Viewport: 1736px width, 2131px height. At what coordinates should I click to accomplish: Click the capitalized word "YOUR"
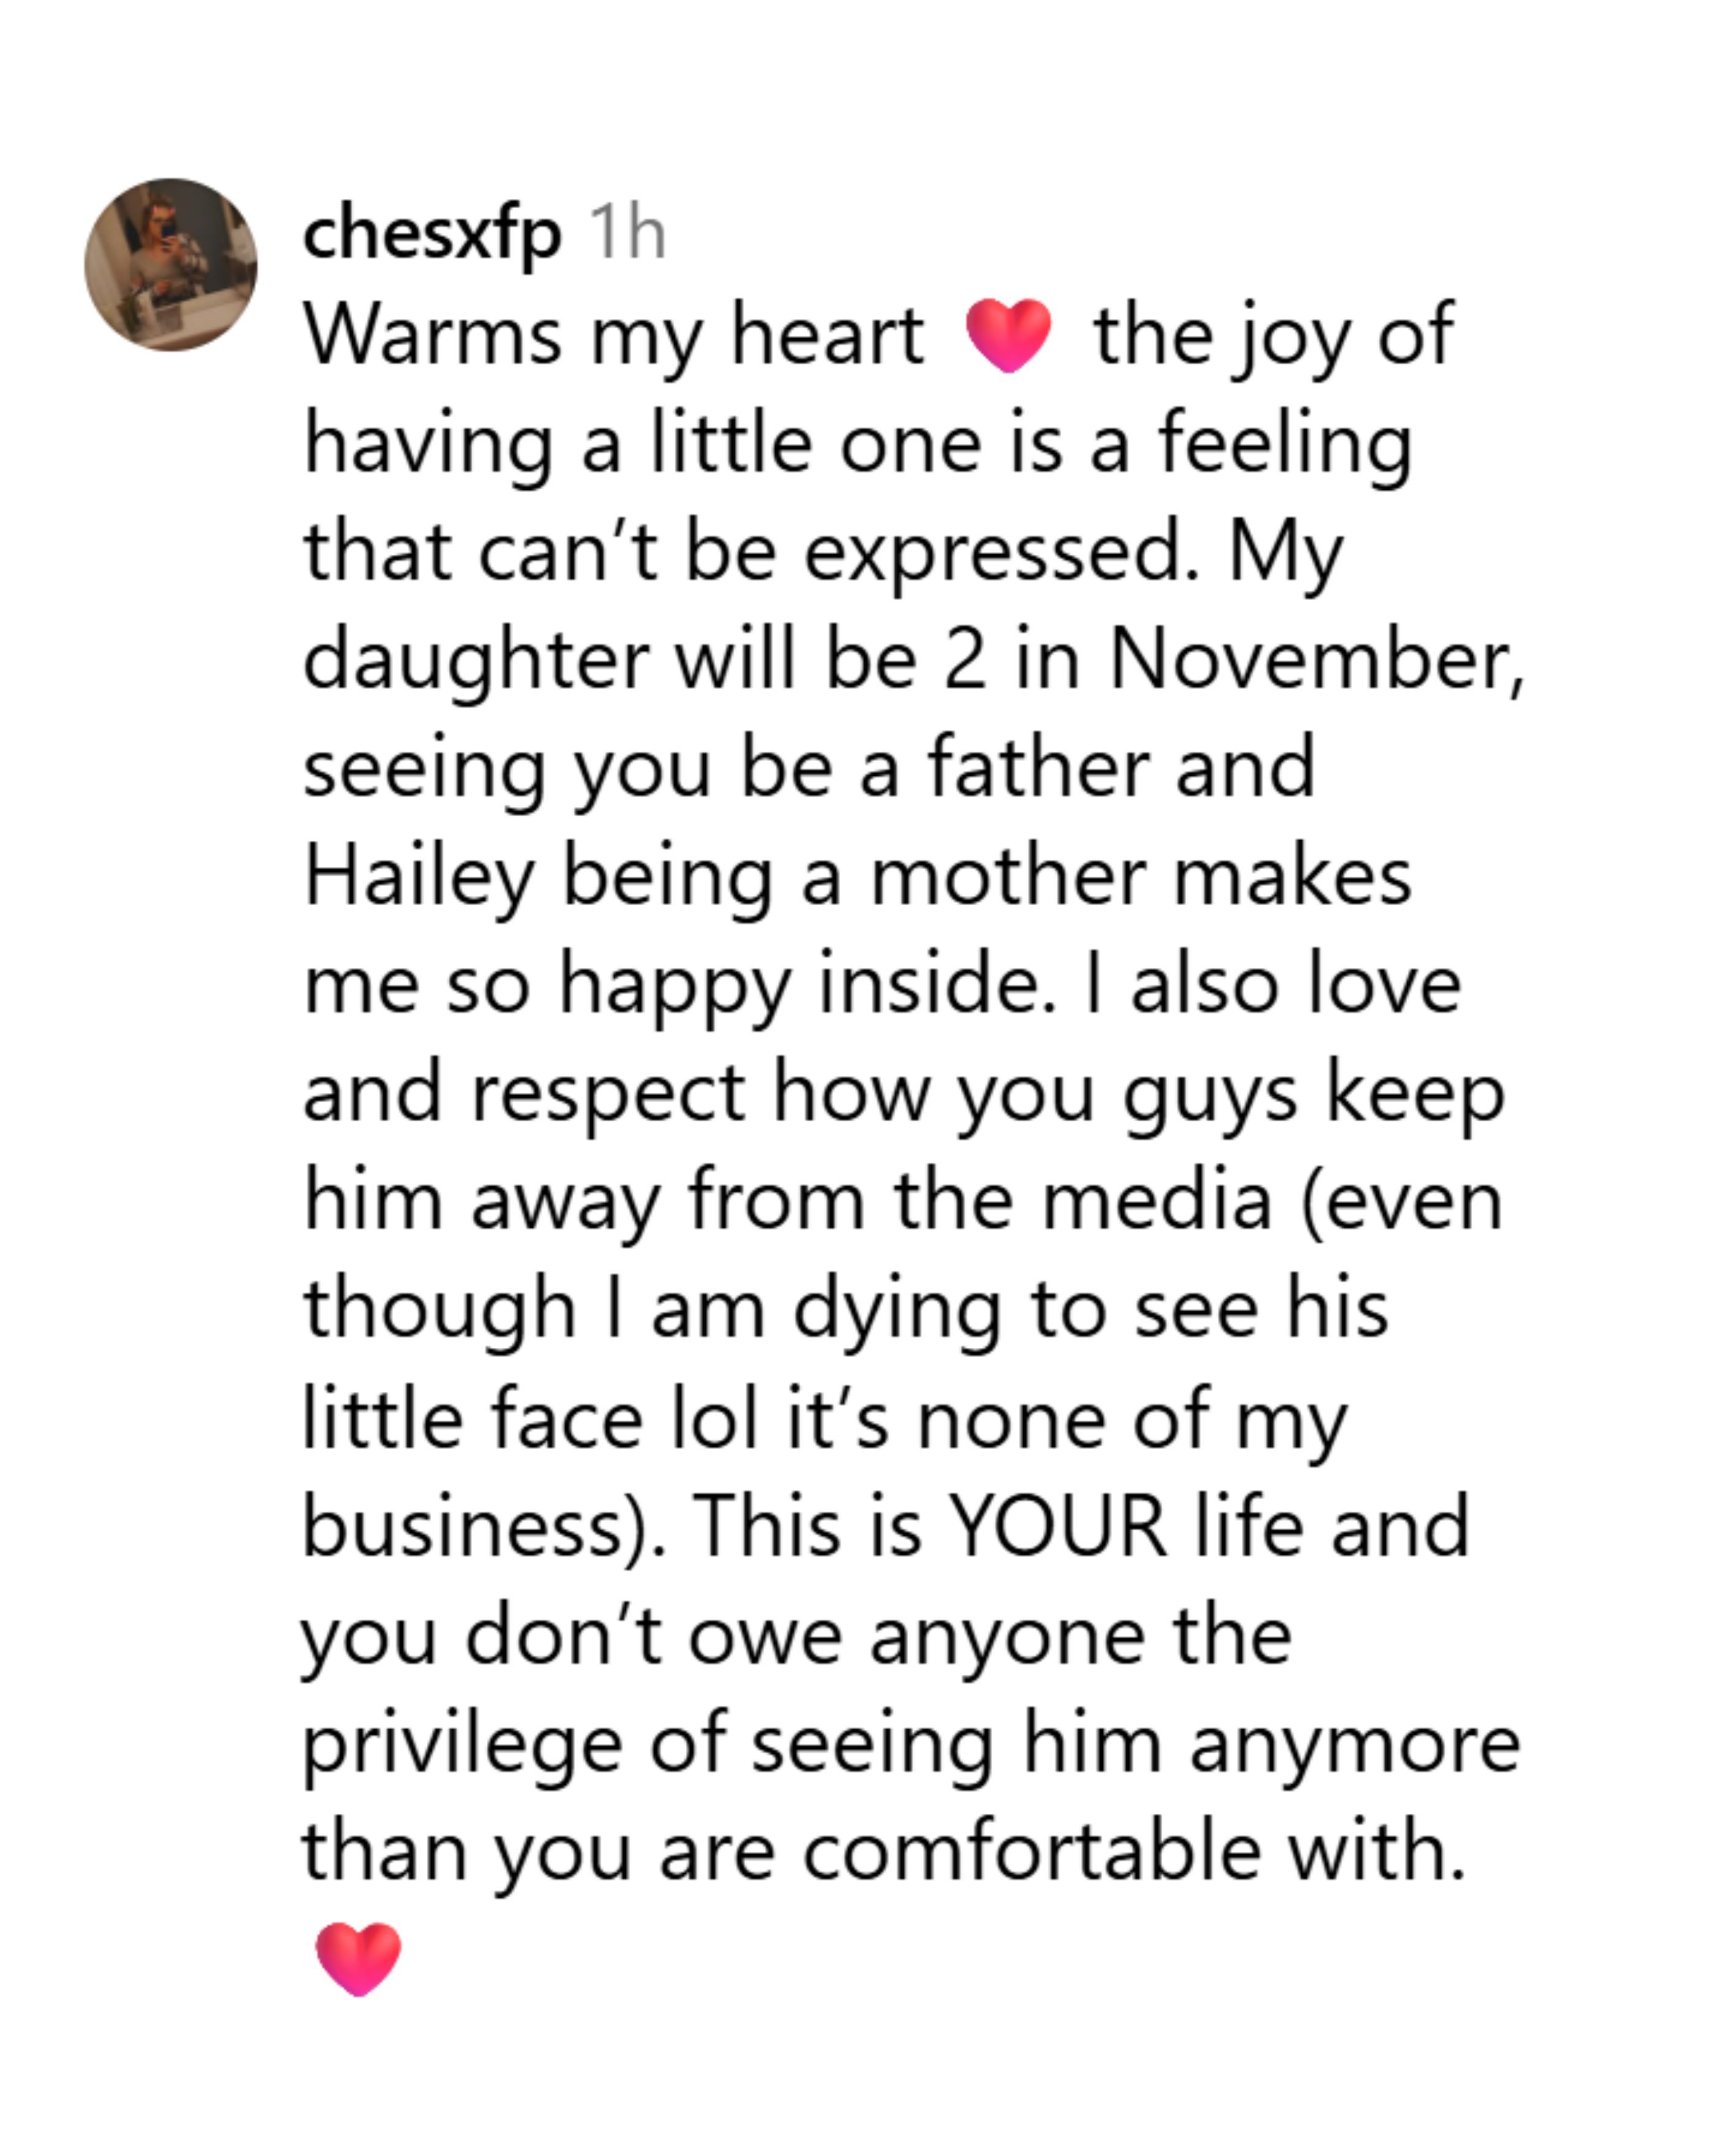click(x=1057, y=1527)
